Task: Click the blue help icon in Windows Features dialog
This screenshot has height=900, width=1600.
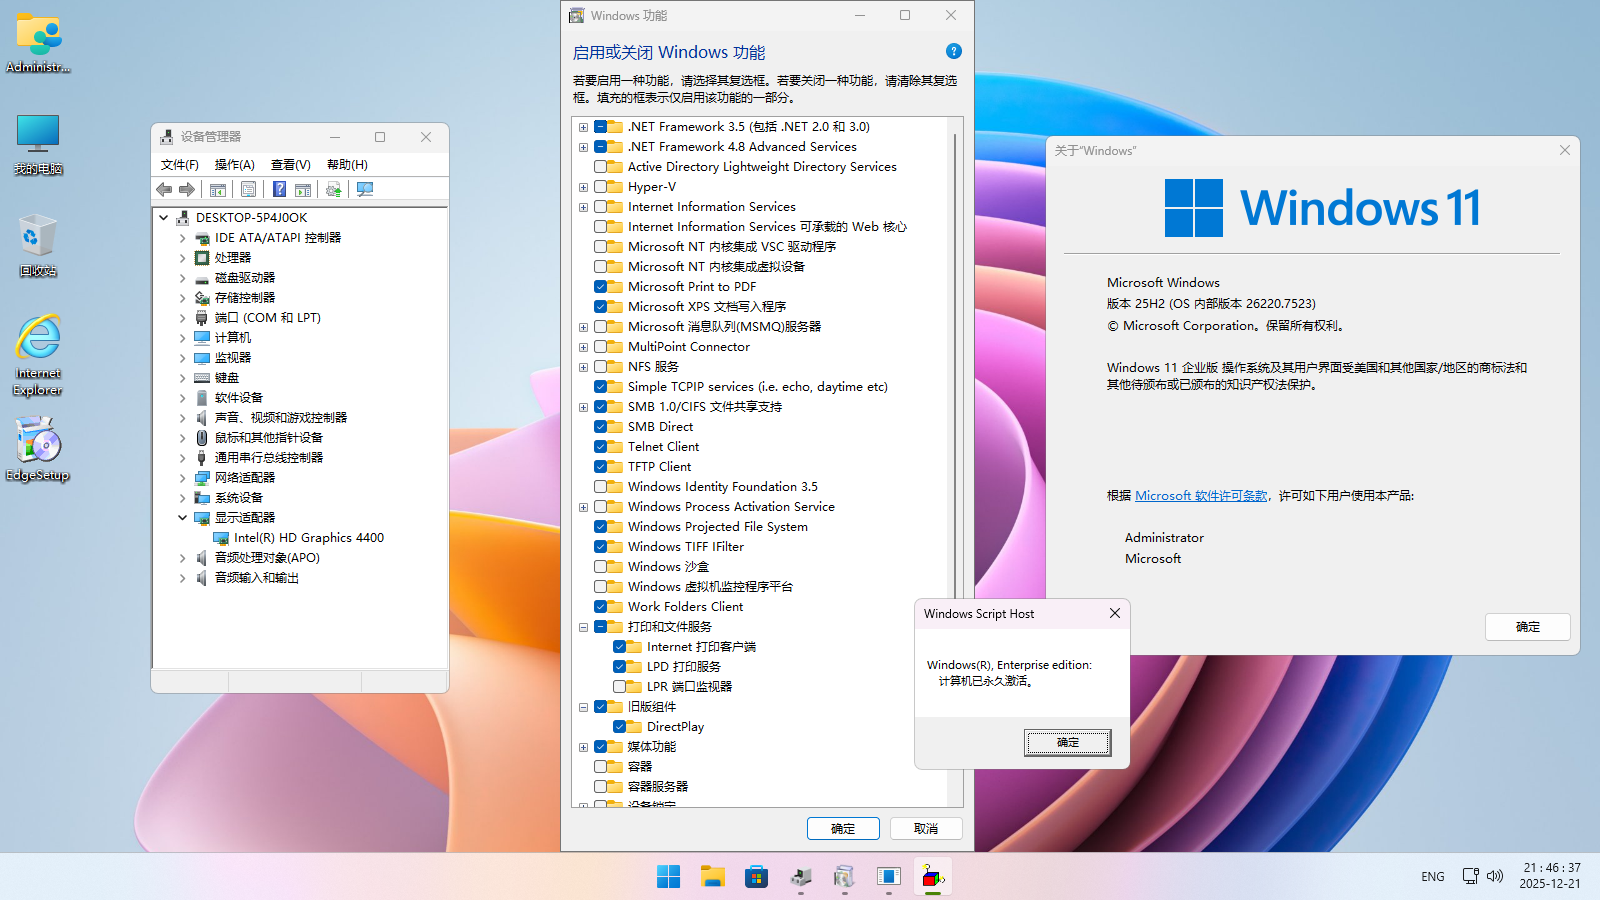Action: (954, 51)
